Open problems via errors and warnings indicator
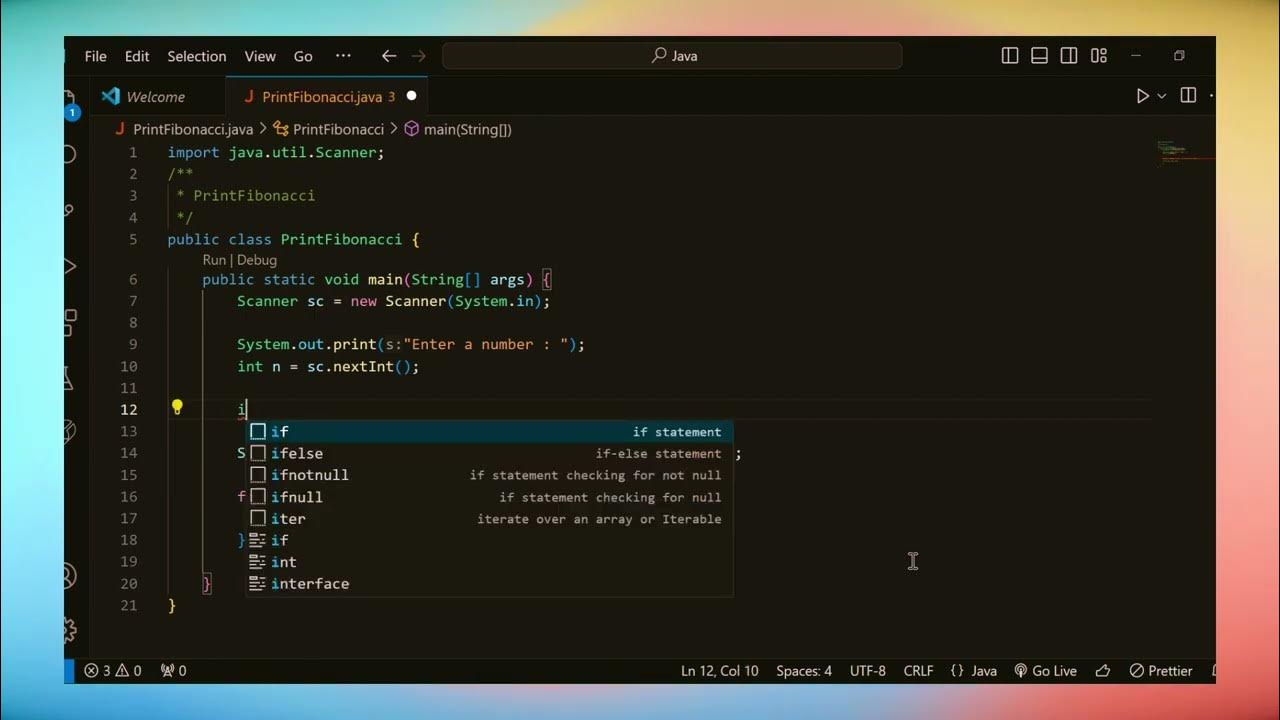The width and height of the screenshot is (1280, 720). click(113, 671)
